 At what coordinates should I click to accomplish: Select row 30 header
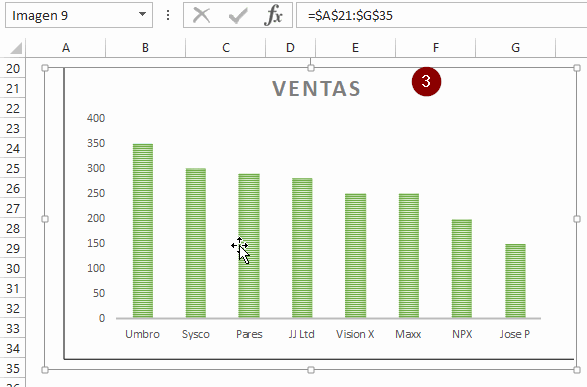click(13, 269)
